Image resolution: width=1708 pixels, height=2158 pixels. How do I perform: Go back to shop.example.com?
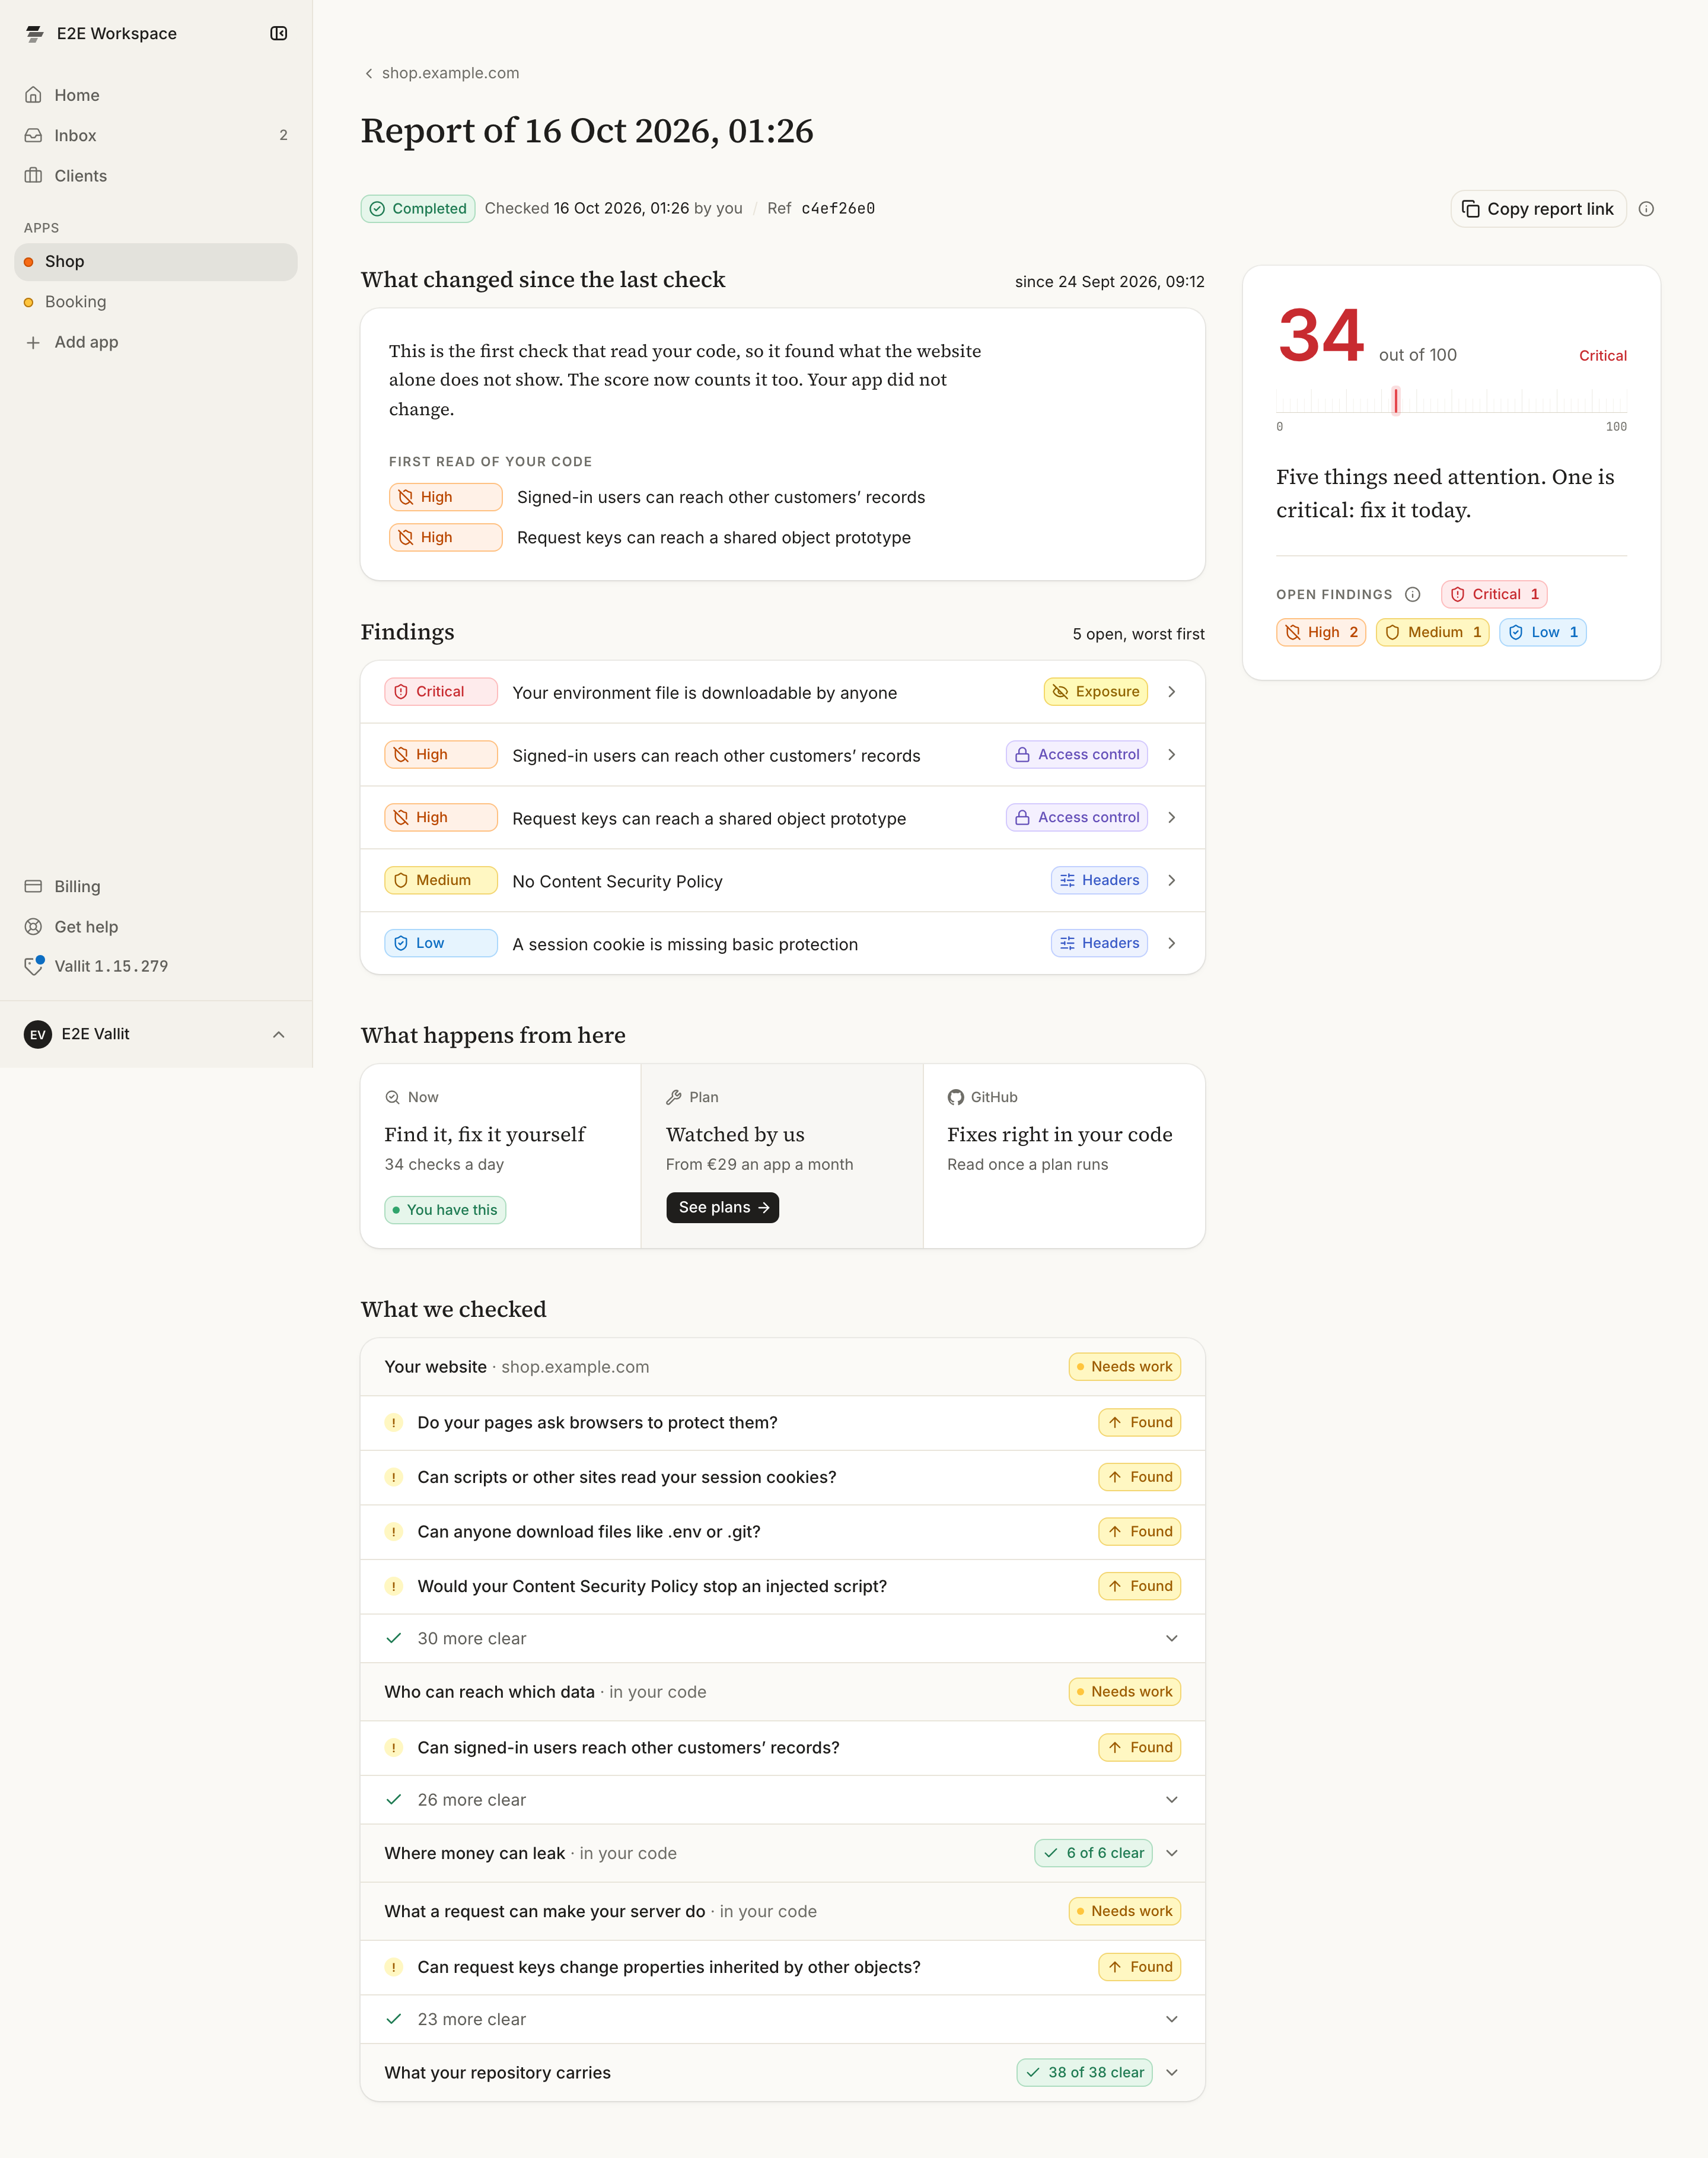[x=441, y=73]
